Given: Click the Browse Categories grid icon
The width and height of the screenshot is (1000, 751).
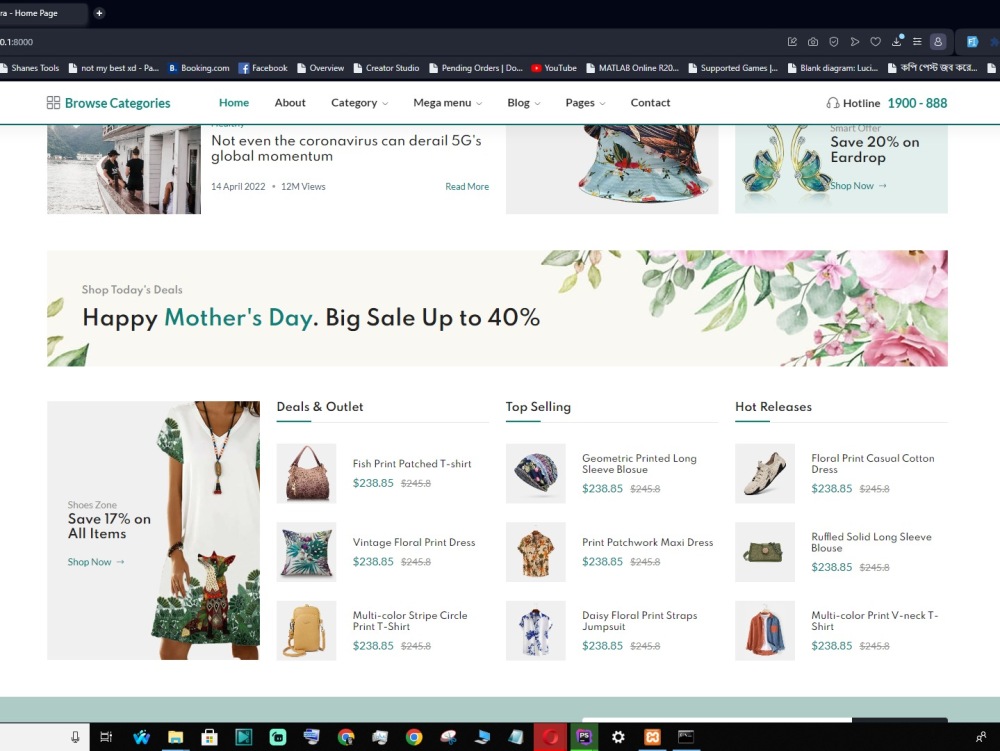Looking at the screenshot, I should tap(54, 103).
